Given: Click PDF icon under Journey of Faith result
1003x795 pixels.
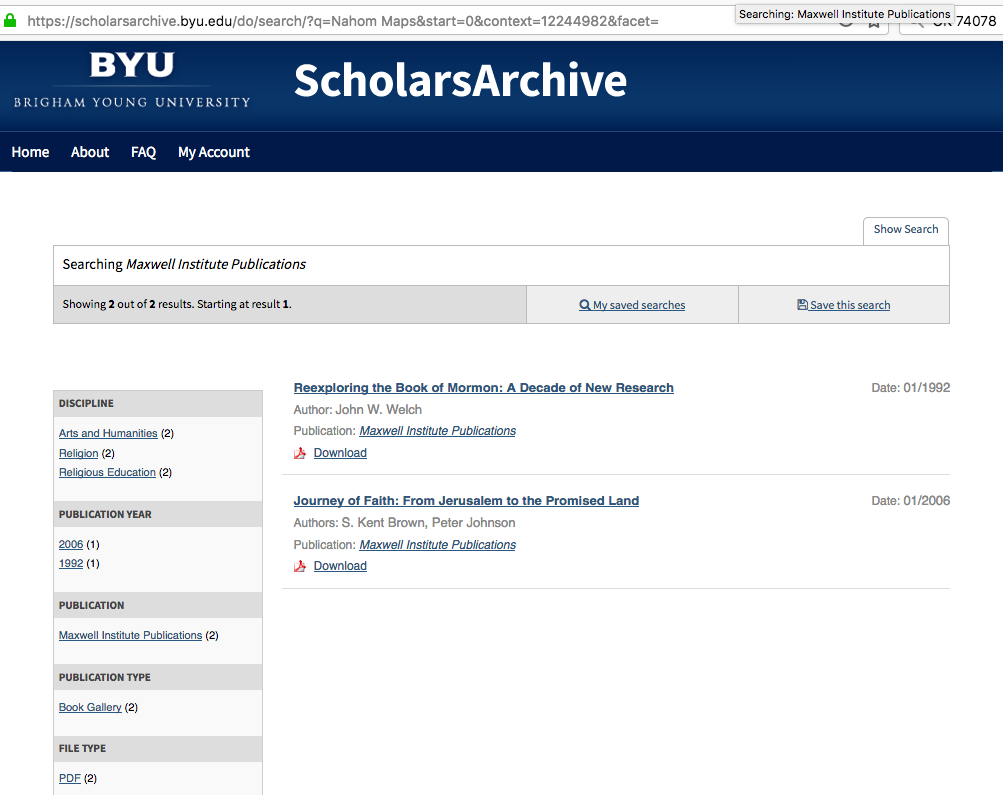Looking at the screenshot, I should 299,566.
